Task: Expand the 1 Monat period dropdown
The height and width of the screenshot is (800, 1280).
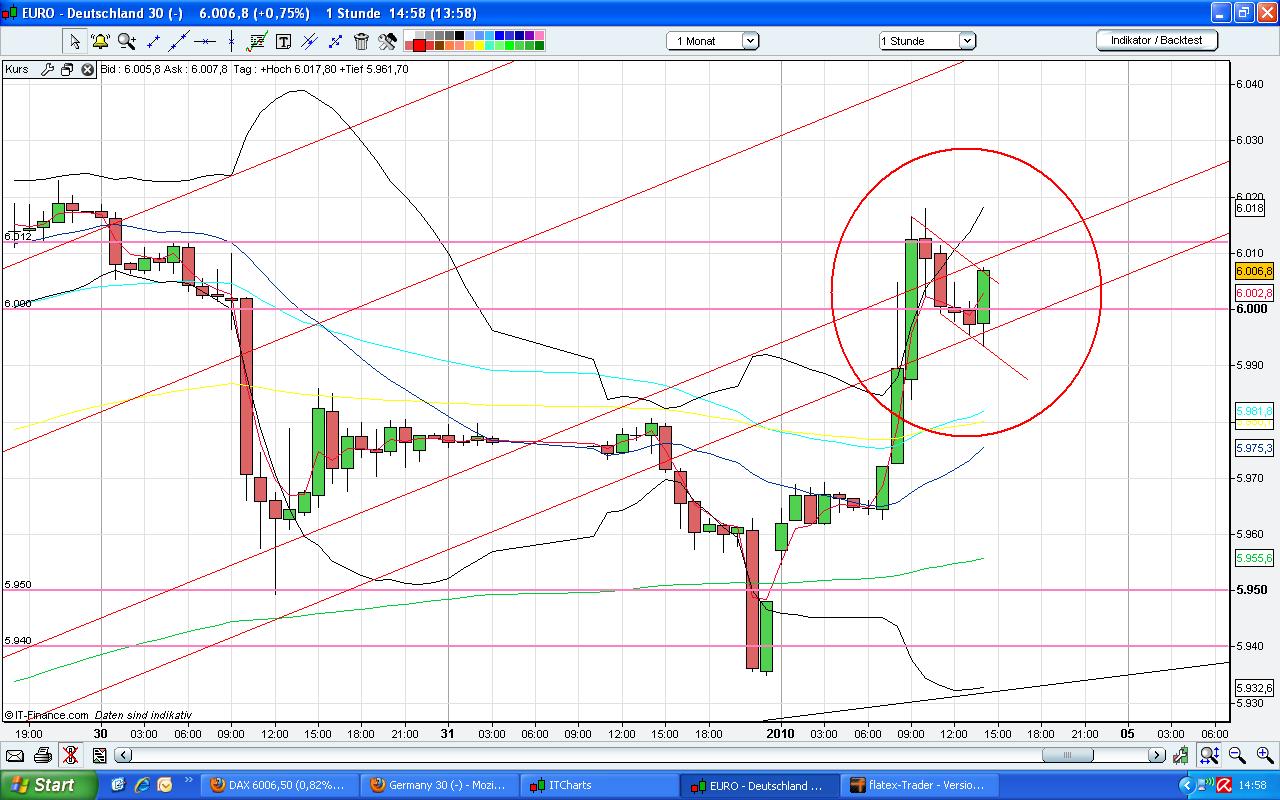Action: (x=750, y=41)
